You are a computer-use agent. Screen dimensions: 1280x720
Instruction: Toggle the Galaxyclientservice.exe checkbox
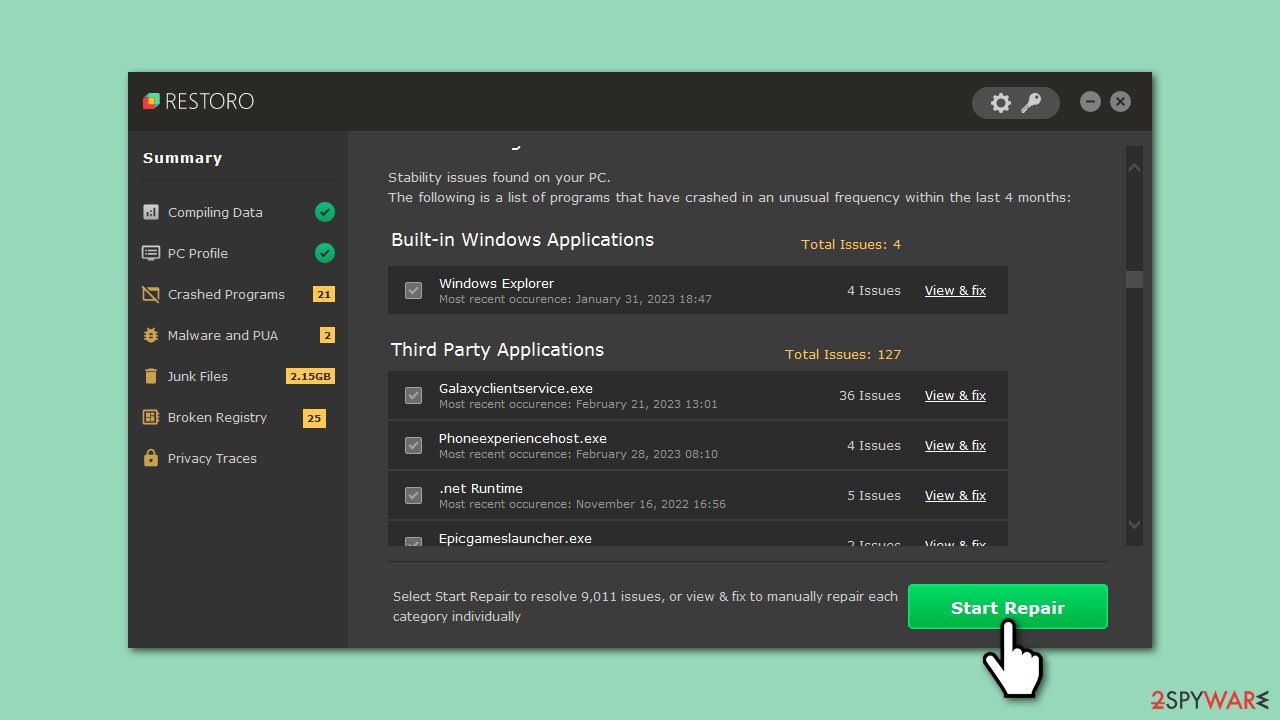[413, 395]
